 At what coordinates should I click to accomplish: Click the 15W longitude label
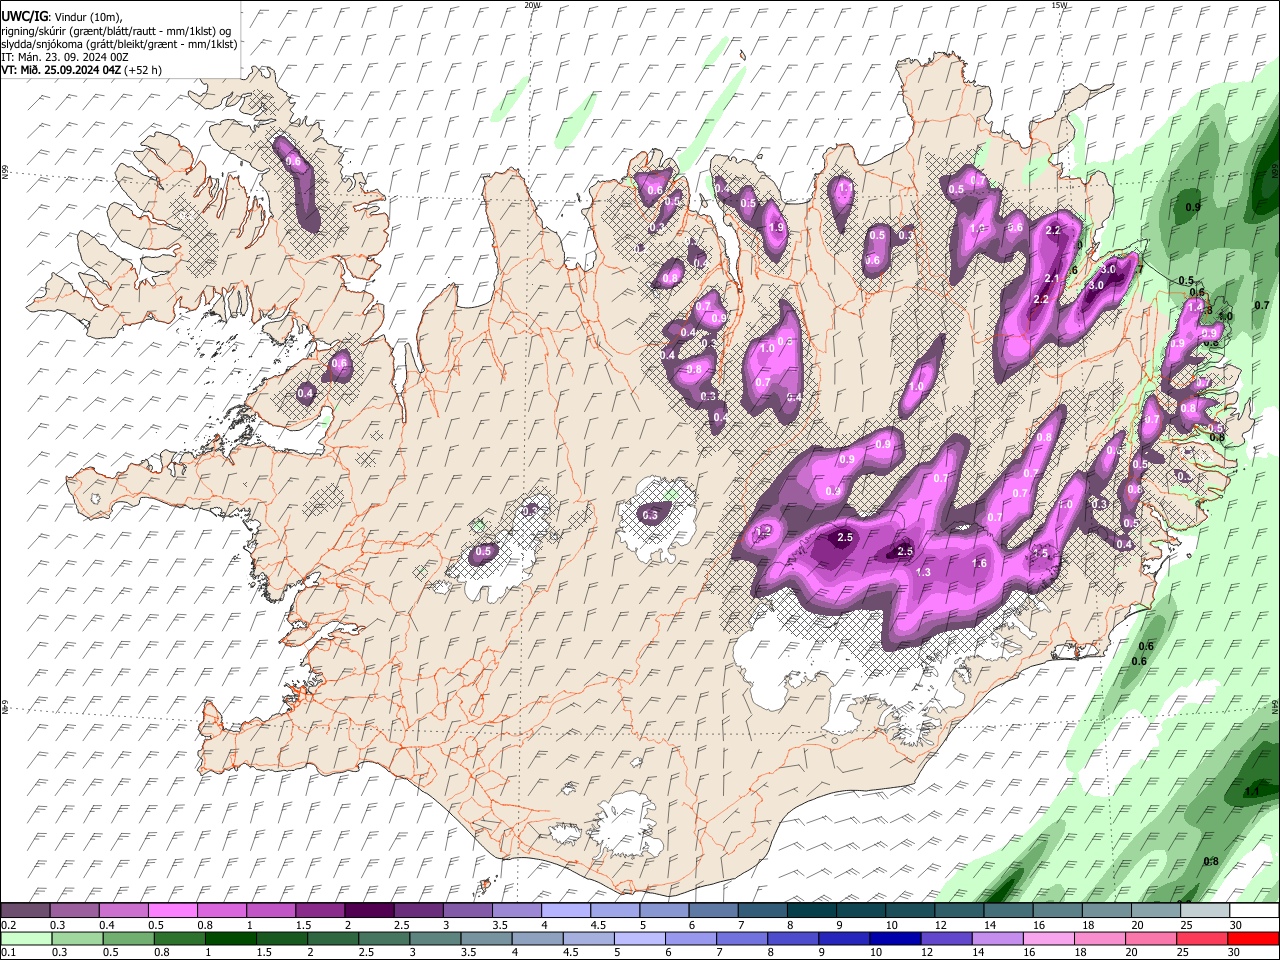1059,5
